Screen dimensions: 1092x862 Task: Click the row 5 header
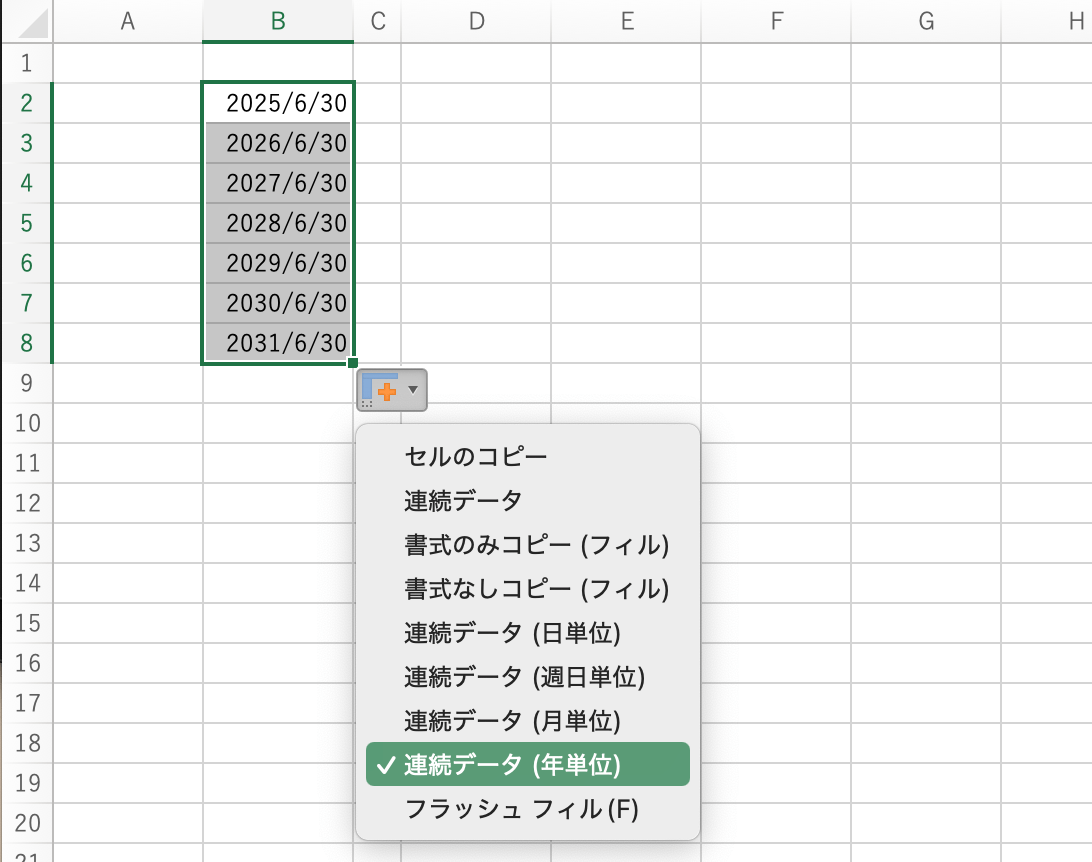coord(27,222)
